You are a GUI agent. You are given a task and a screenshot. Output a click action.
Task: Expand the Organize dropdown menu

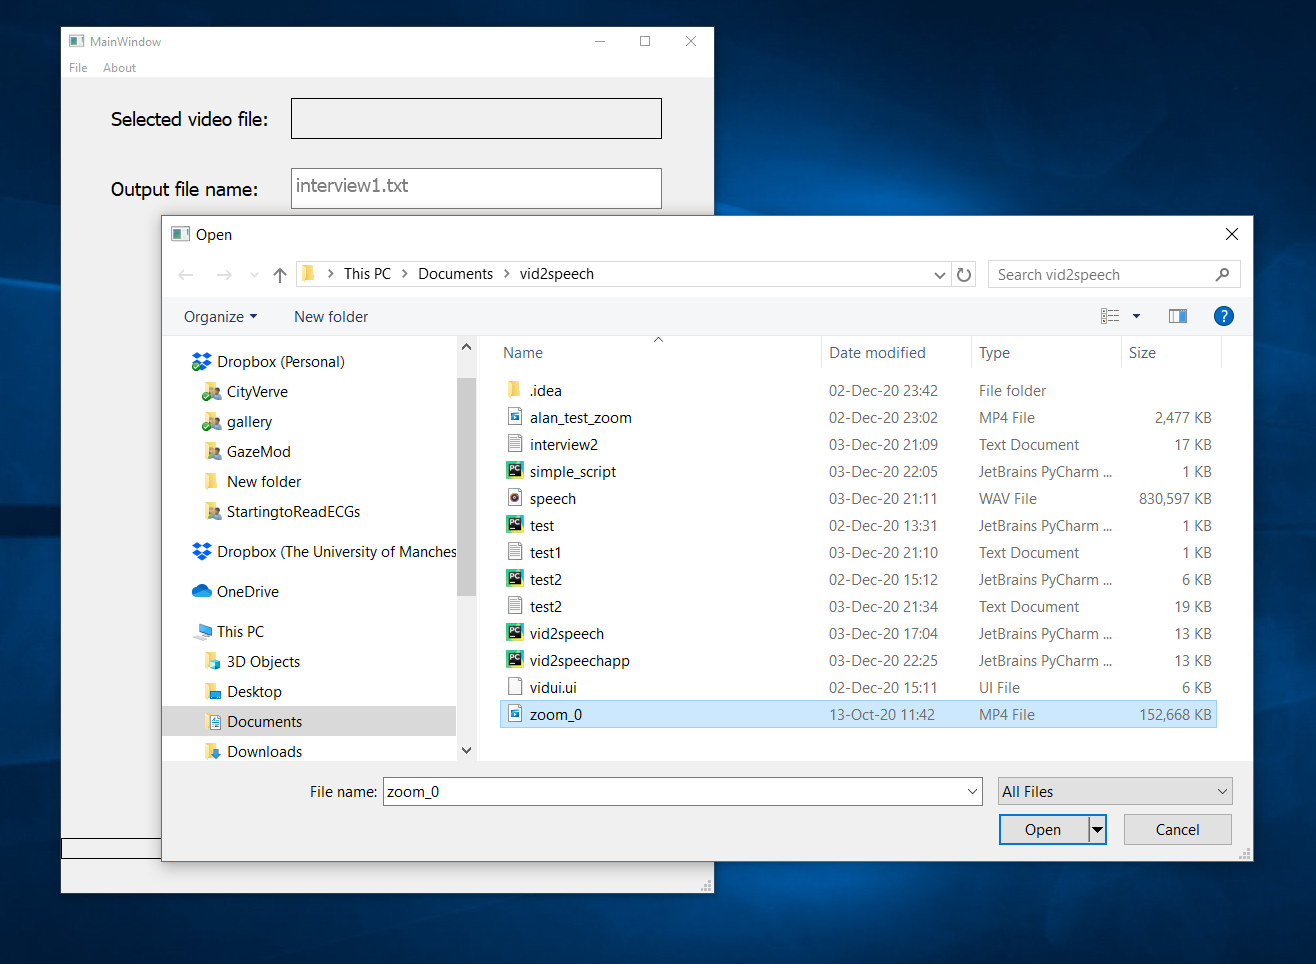coord(220,317)
